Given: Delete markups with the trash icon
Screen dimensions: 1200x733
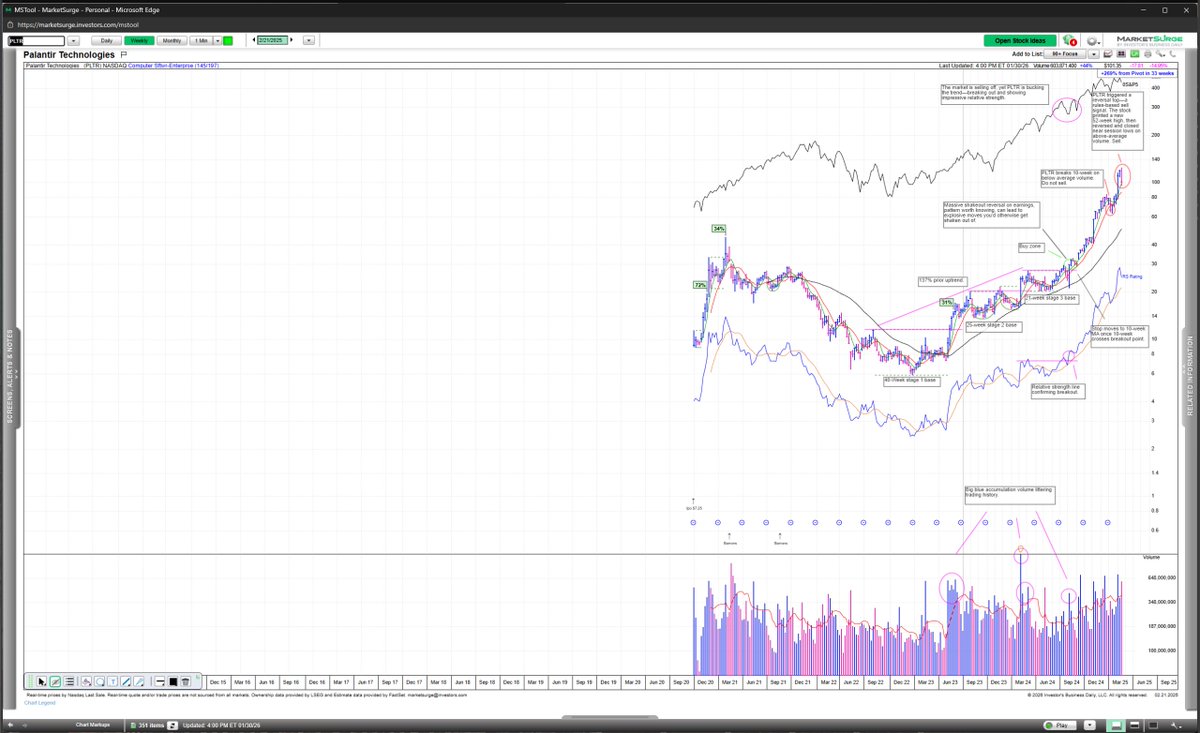Looking at the screenshot, I should click(x=185, y=681).
